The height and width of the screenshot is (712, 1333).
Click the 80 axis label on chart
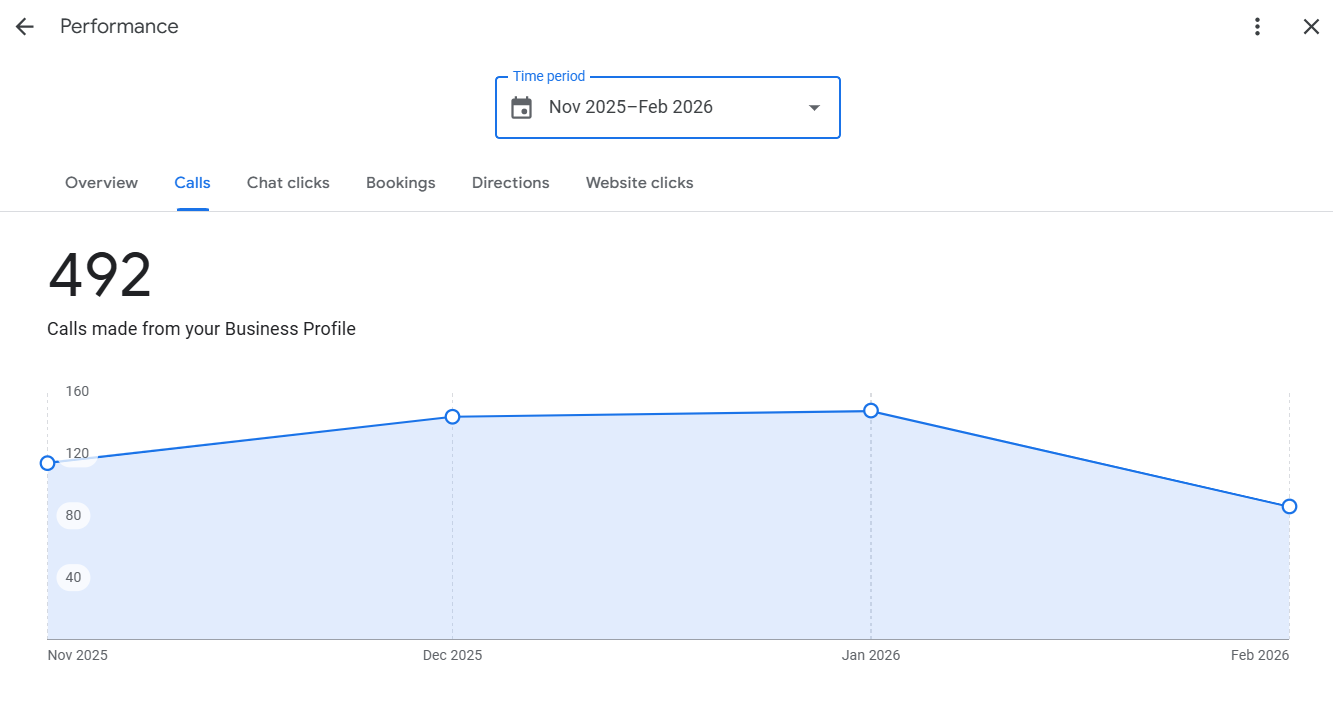[73, 516]
